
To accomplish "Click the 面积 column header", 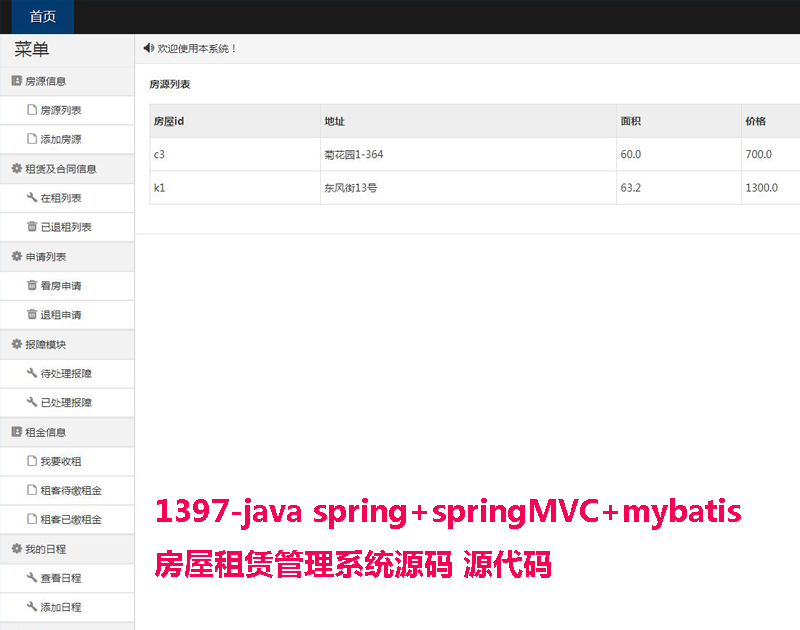I will pyautogui.click(x=679, y=121).
